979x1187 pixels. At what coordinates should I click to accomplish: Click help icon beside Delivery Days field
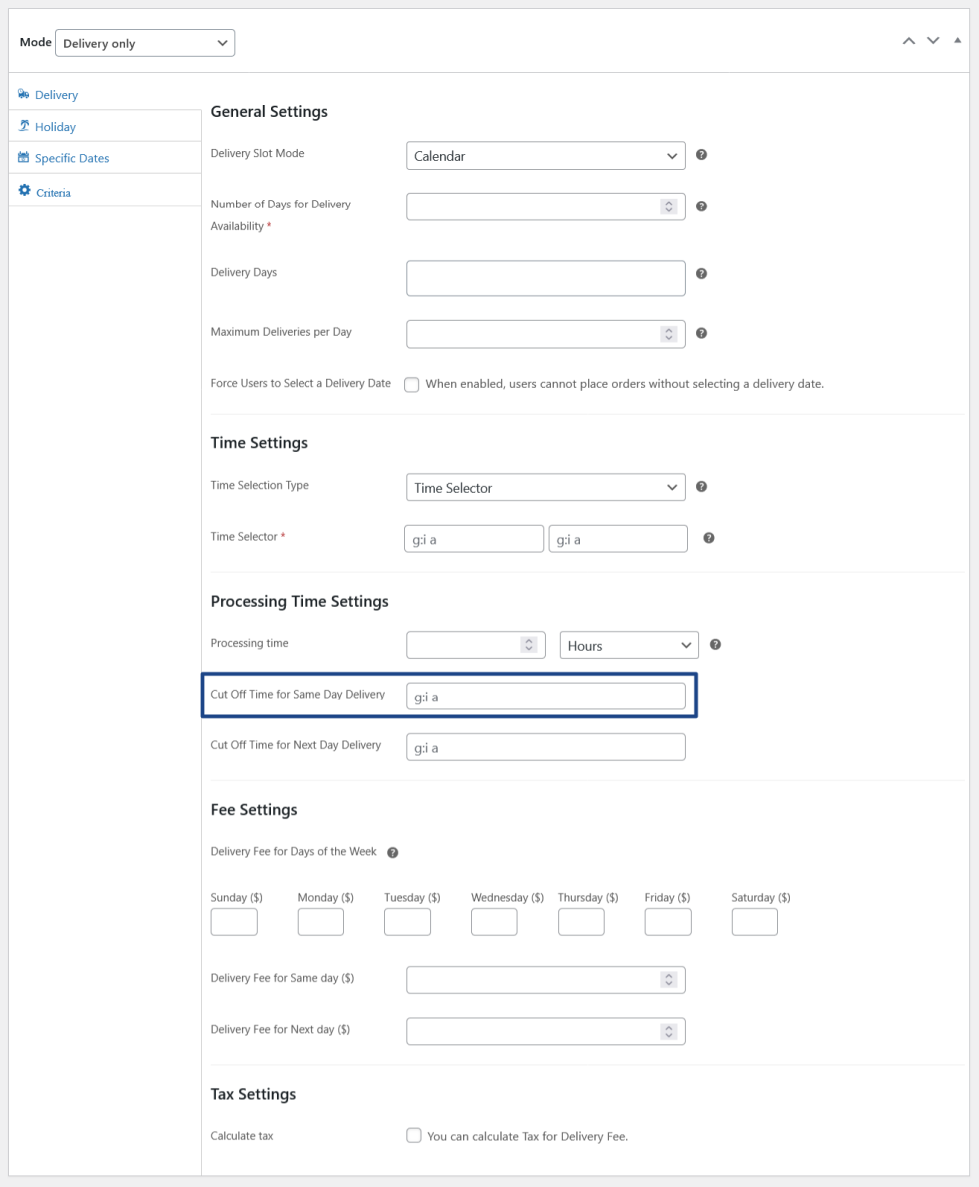(x=702, y=273)
